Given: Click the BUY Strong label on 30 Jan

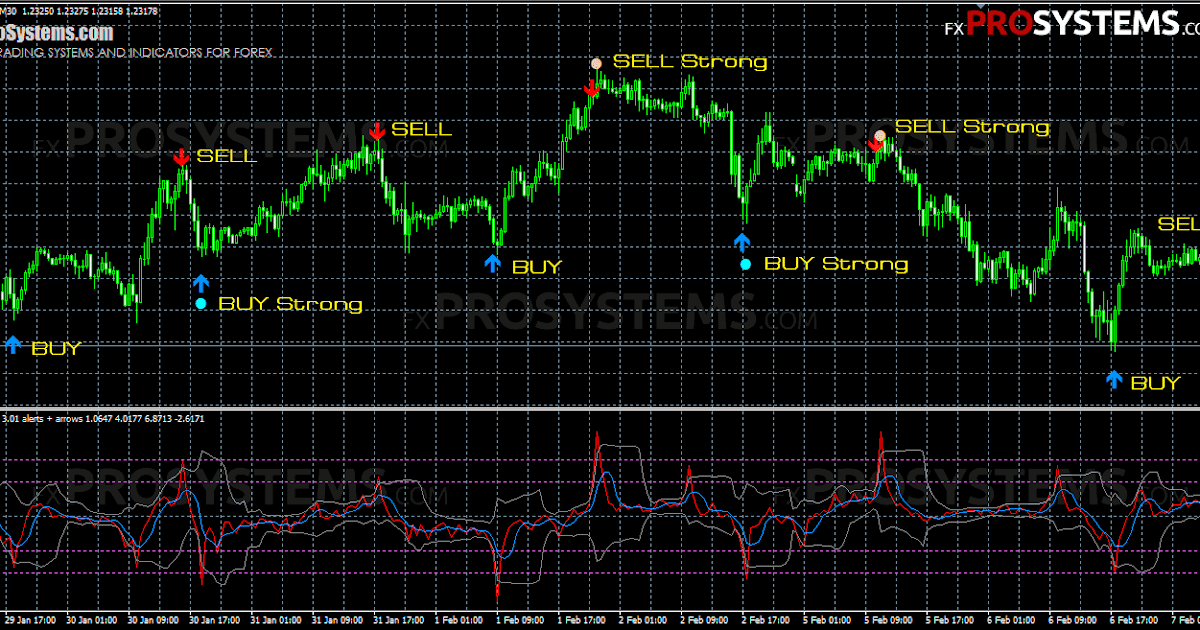Looking at the screenshot, I should 290,303.
